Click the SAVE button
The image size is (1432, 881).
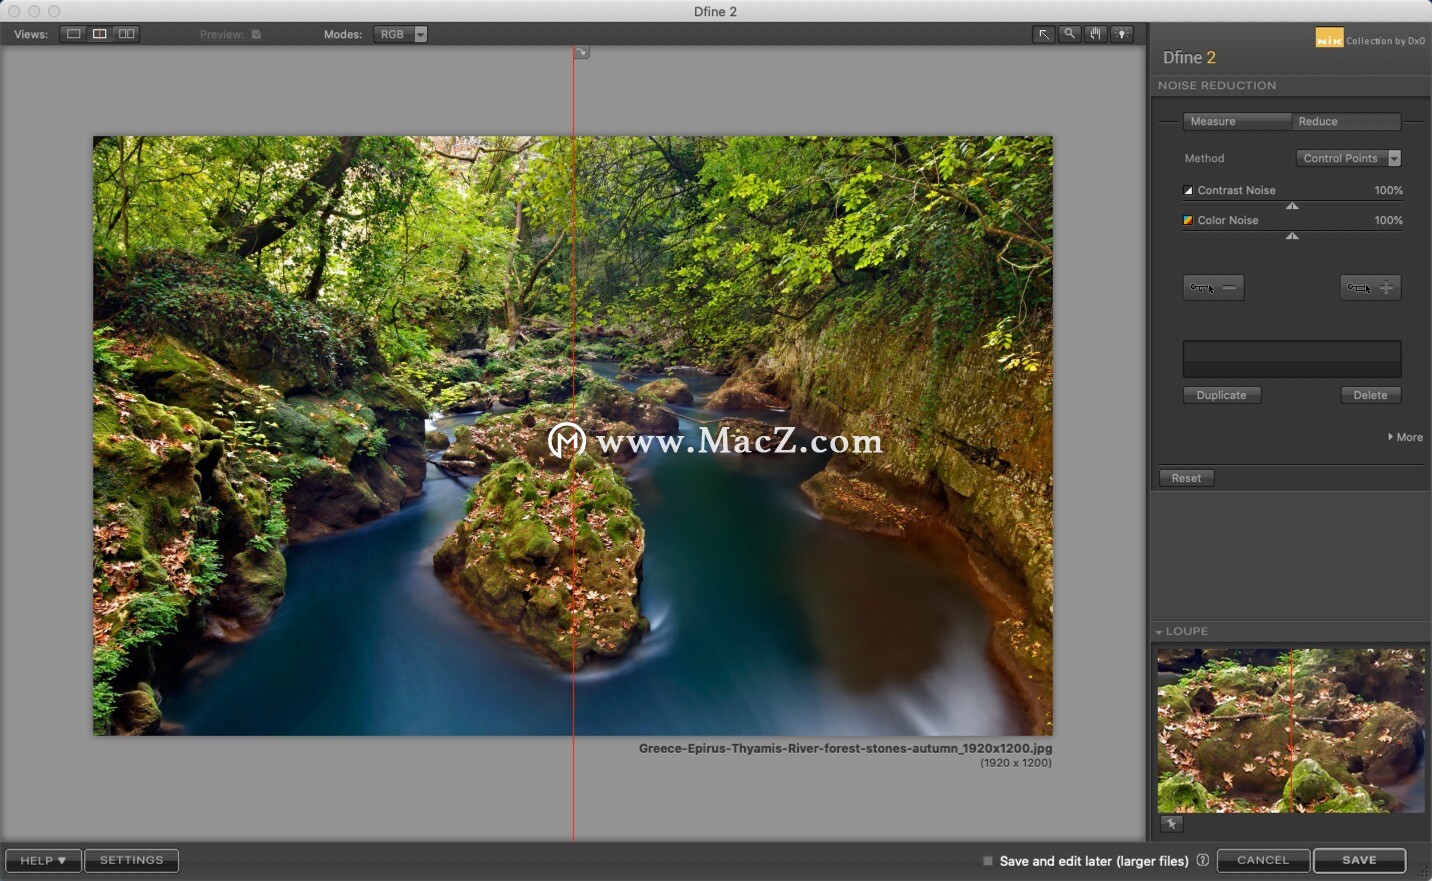click(1360, 860)
